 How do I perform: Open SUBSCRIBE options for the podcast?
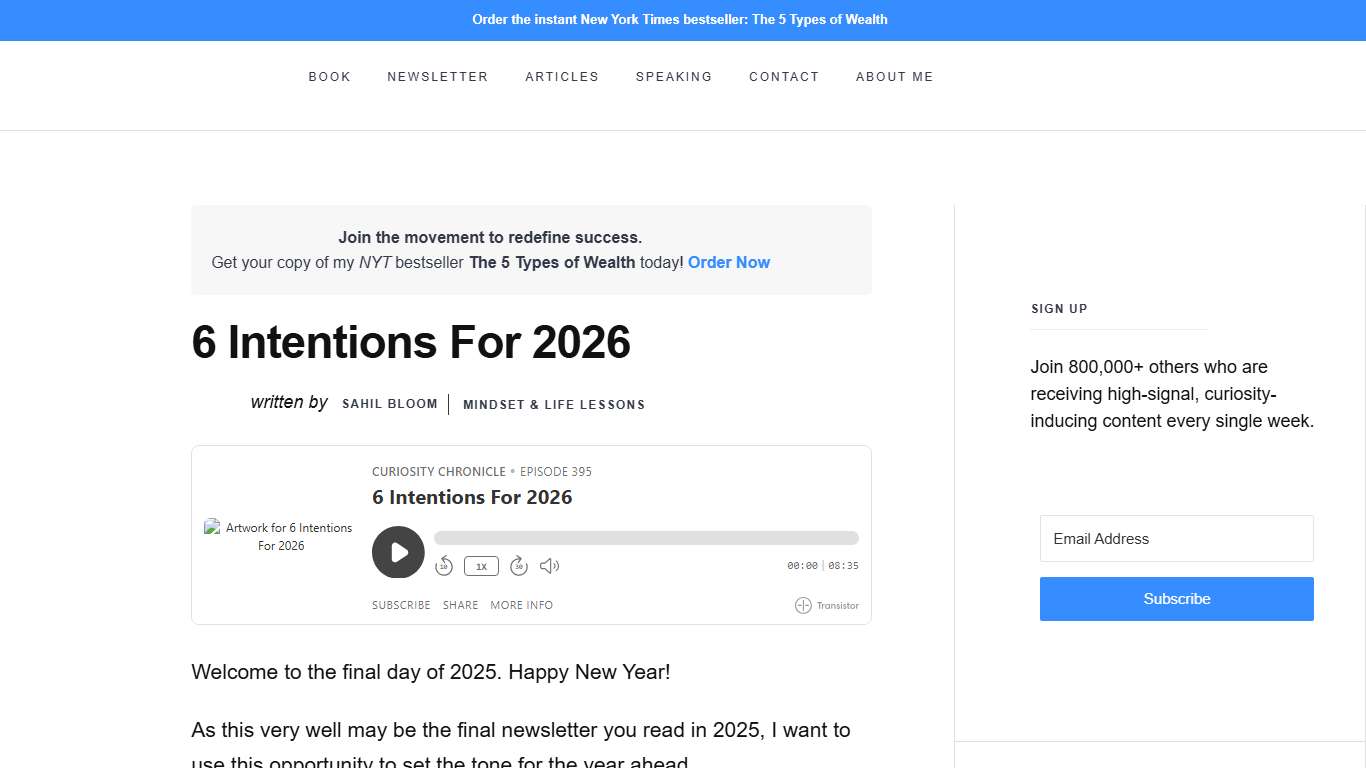tap(401, 605)
